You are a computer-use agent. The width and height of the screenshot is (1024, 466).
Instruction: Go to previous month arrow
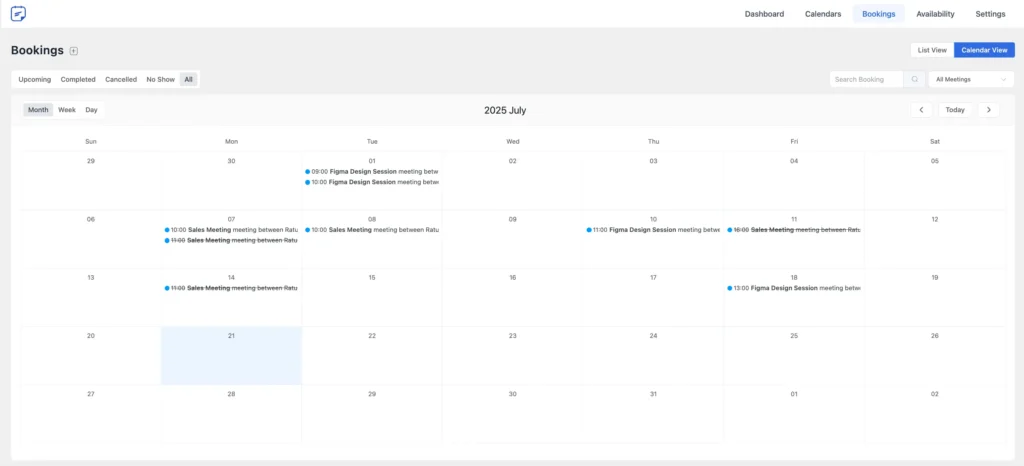pos(921,110)
